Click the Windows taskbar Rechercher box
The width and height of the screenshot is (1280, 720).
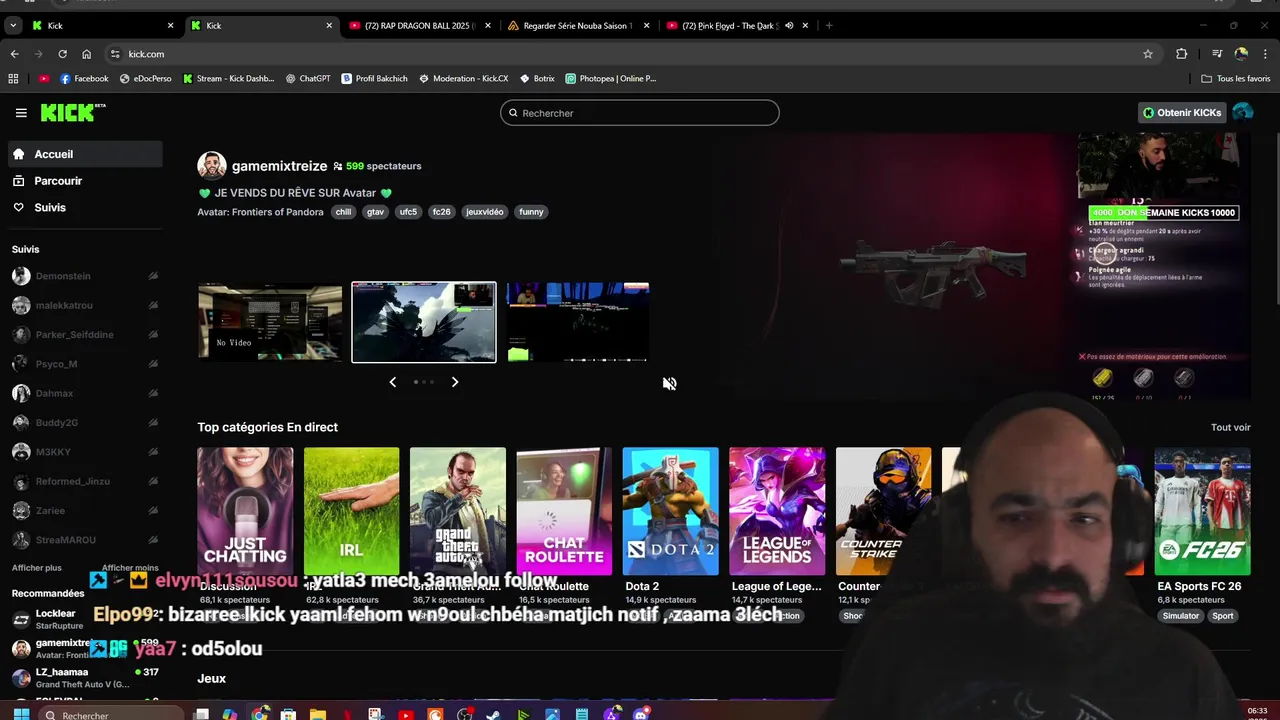[111, 715]
